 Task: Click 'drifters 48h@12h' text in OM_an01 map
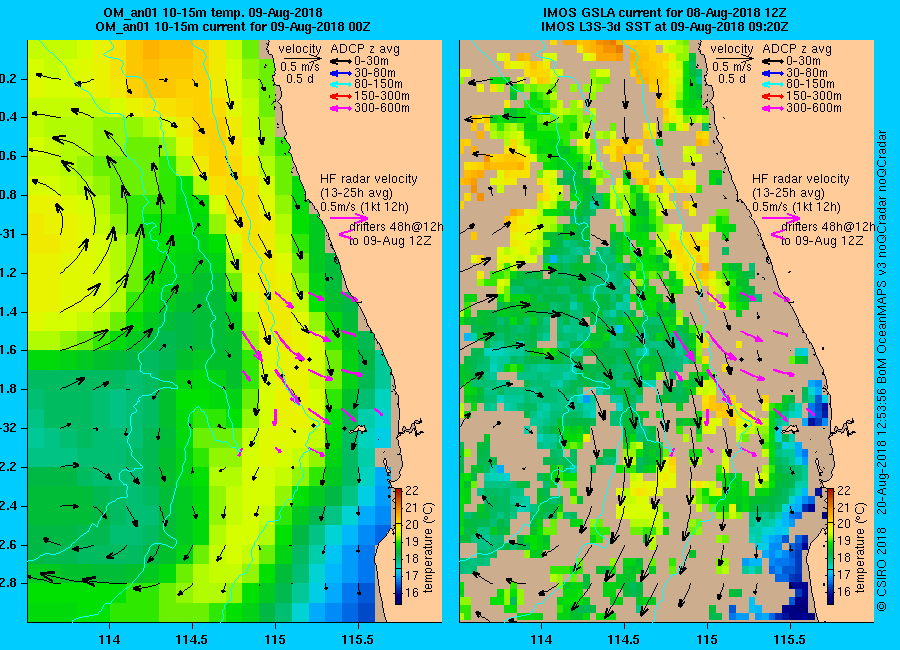click(x=396, y=227)
